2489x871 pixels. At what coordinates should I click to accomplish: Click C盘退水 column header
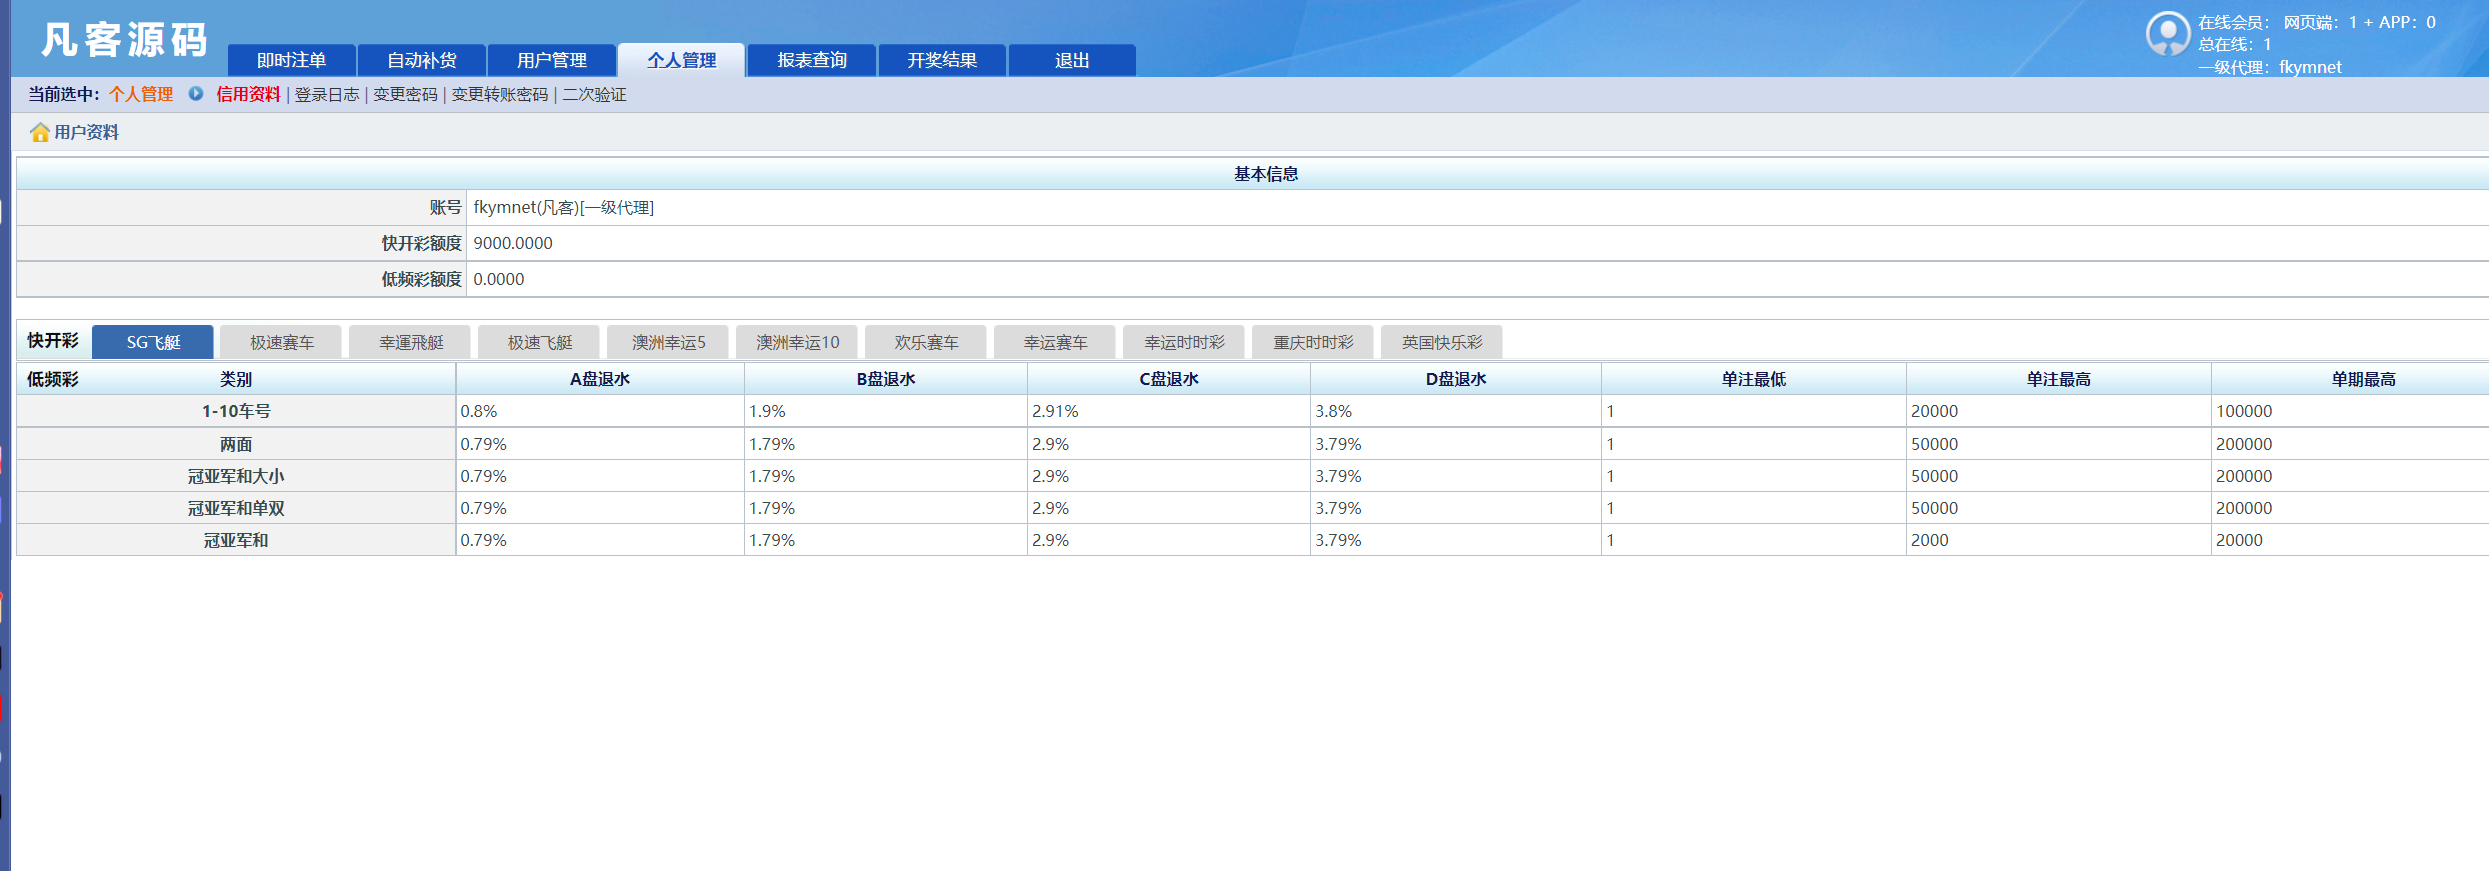click(x=1169, y=379)
